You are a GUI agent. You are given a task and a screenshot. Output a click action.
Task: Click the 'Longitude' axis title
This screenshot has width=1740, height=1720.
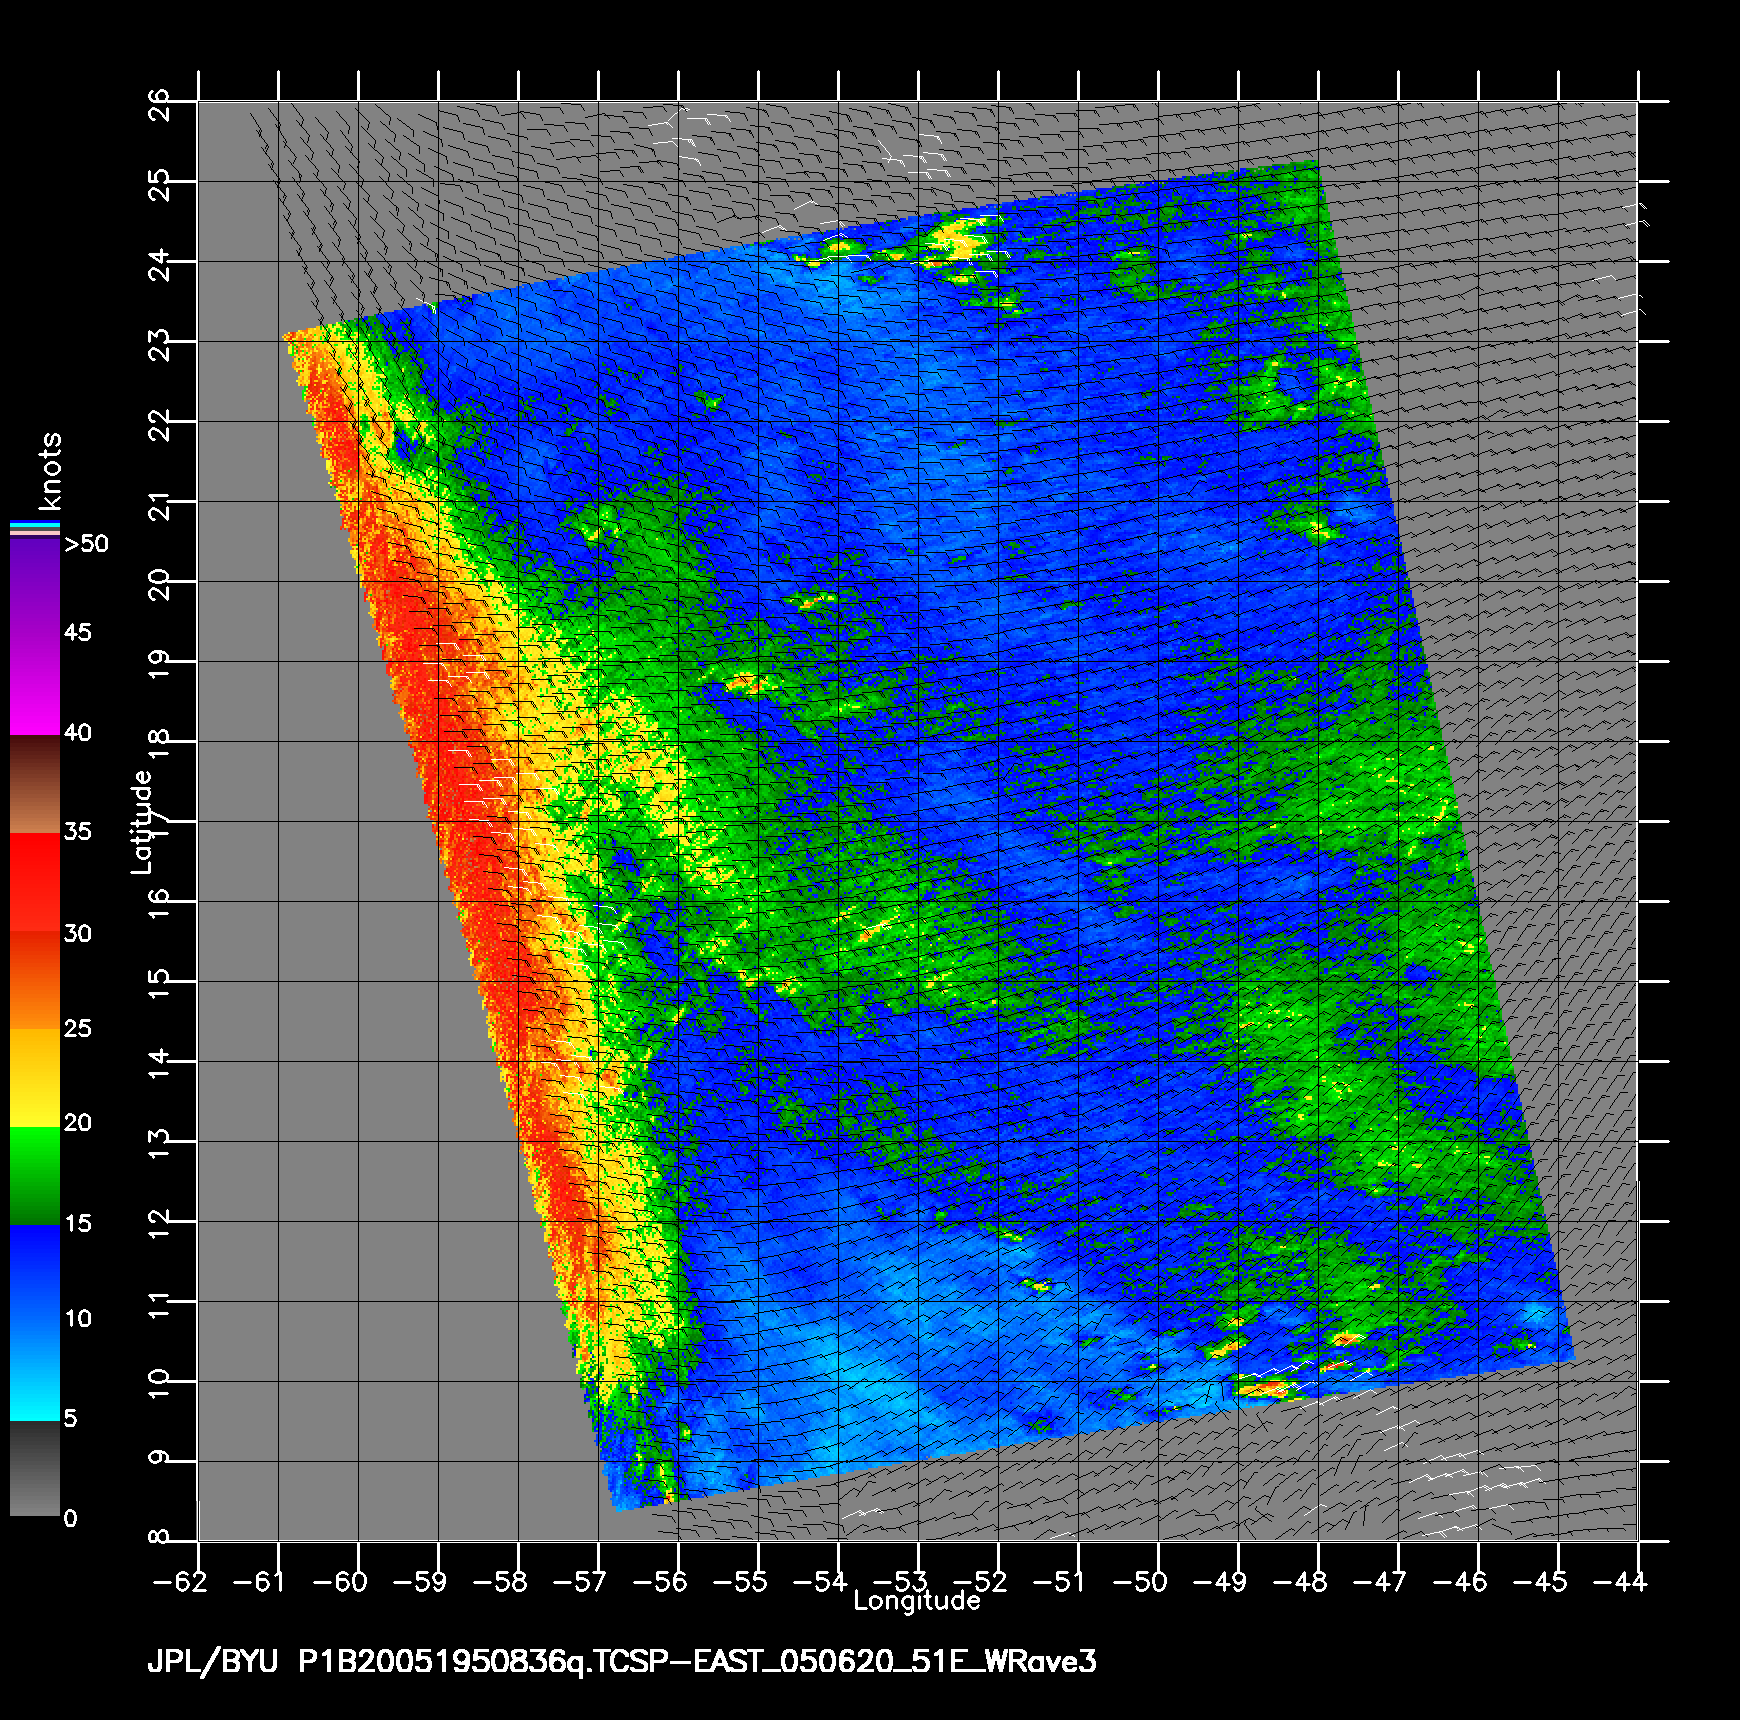(917, 1601)
